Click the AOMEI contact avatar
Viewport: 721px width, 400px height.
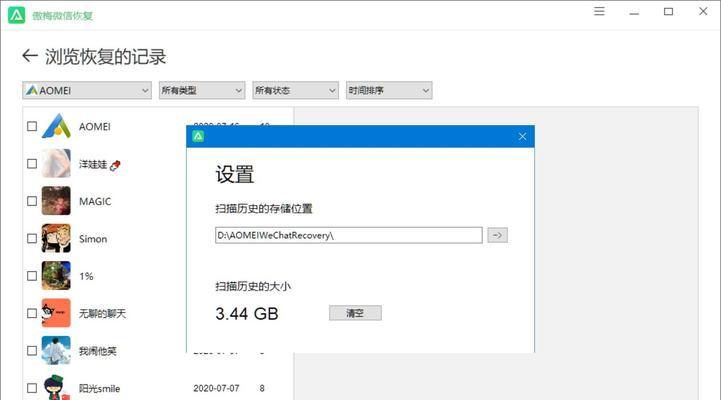pos(56,126)
